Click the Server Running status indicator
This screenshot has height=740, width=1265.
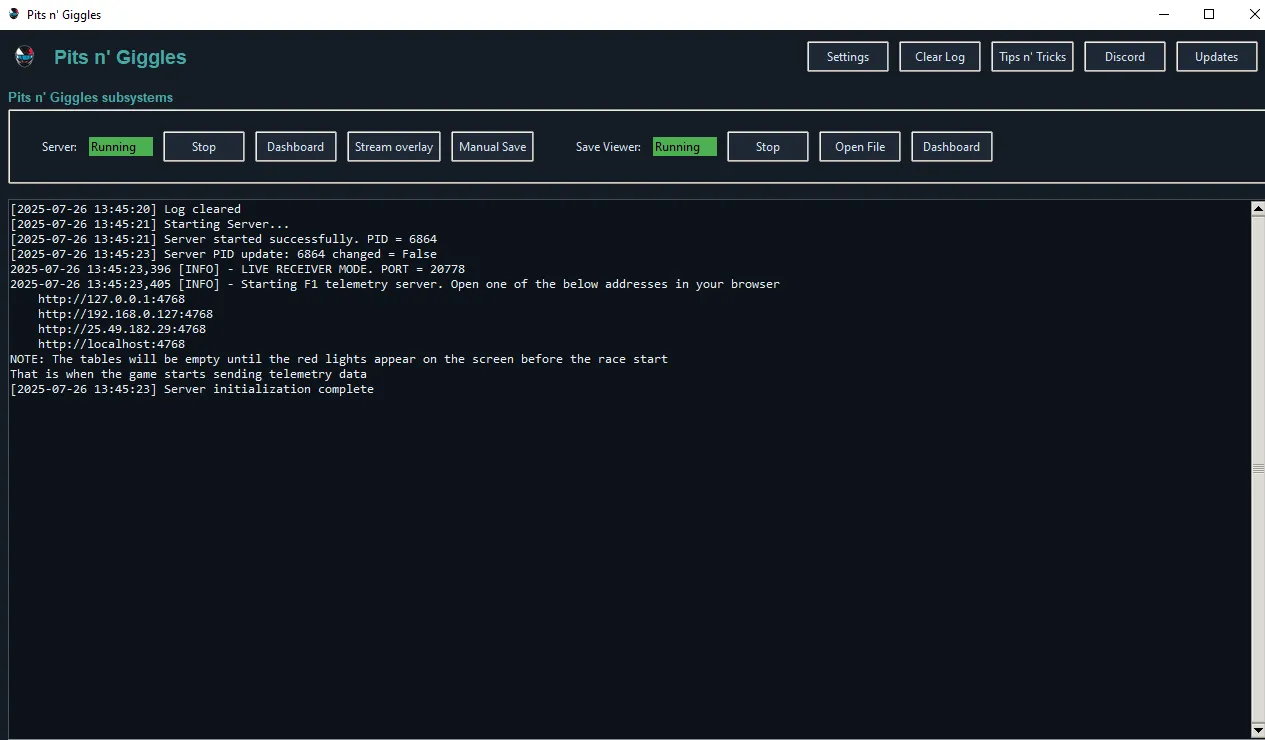pos(120,146)
